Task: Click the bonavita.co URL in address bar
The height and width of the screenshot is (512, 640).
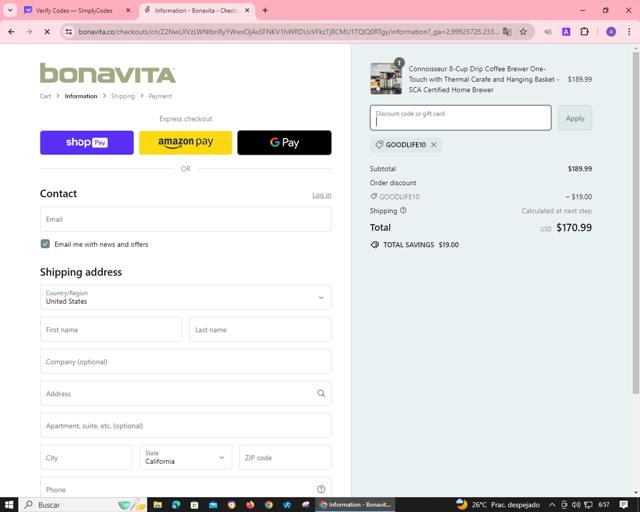Action: click(288, 31)
